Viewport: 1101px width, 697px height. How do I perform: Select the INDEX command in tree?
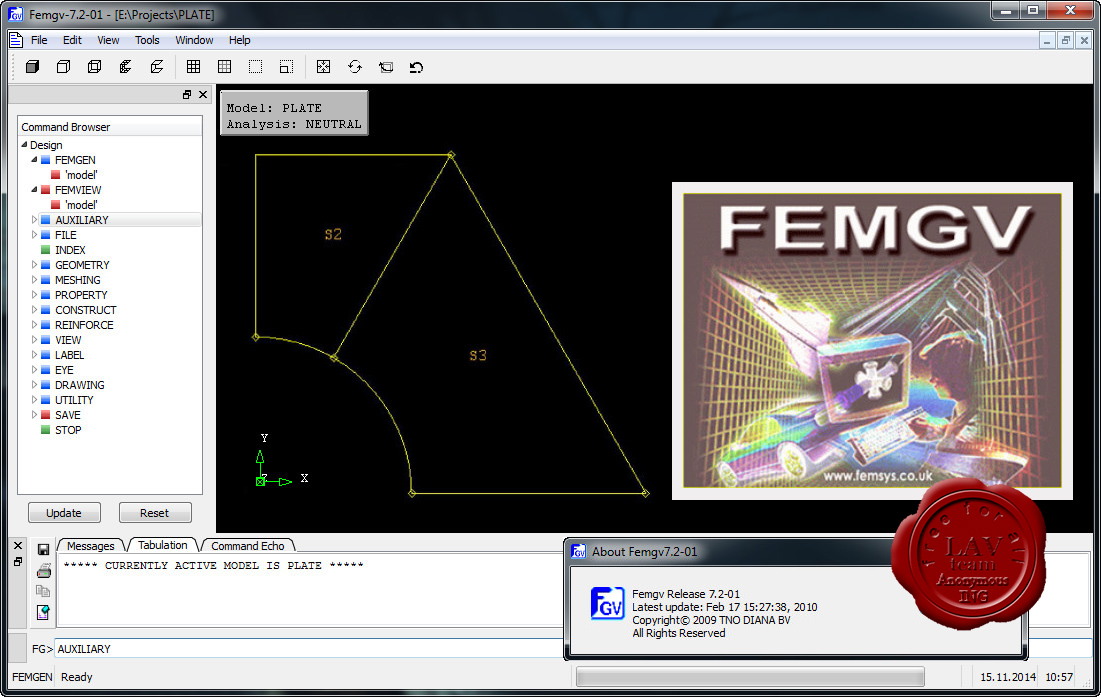pos(70,250)
